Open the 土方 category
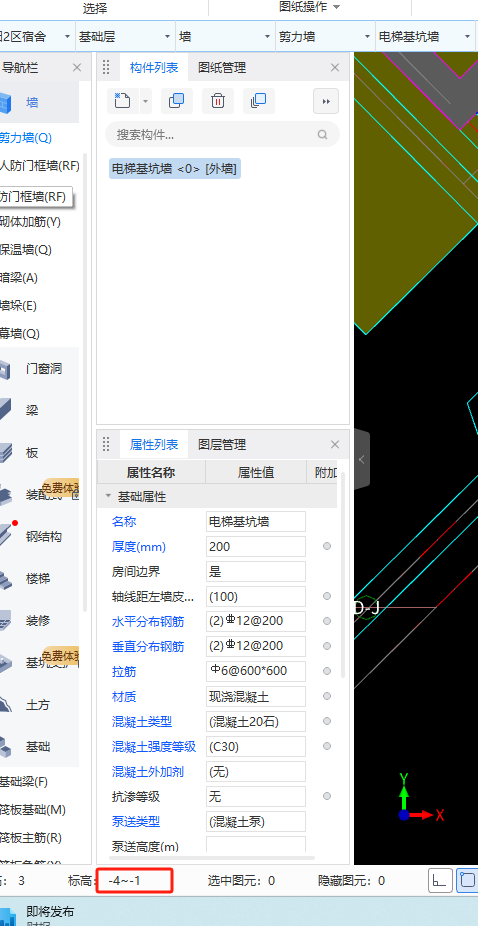This screenshot has width=478, height=926. pos(39,705)
